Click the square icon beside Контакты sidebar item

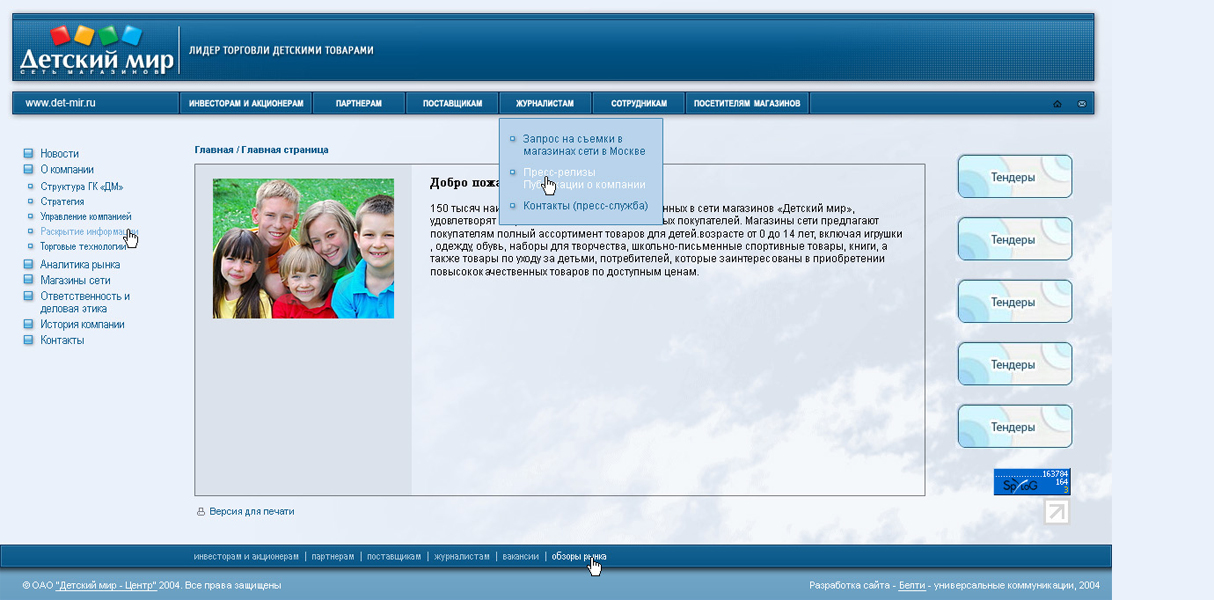click(29, 341)
